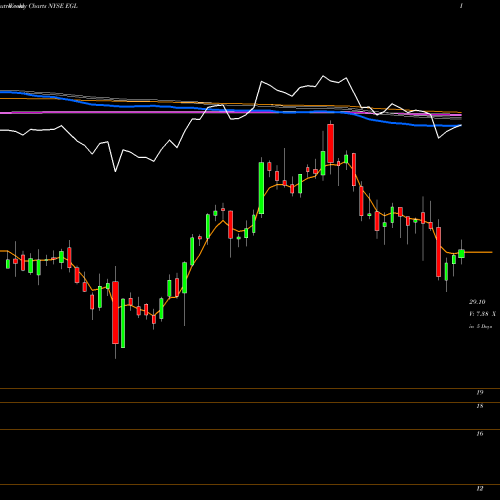Click the 'in 5 Days' label
This screenshot has width=500, height=500.
480,327
